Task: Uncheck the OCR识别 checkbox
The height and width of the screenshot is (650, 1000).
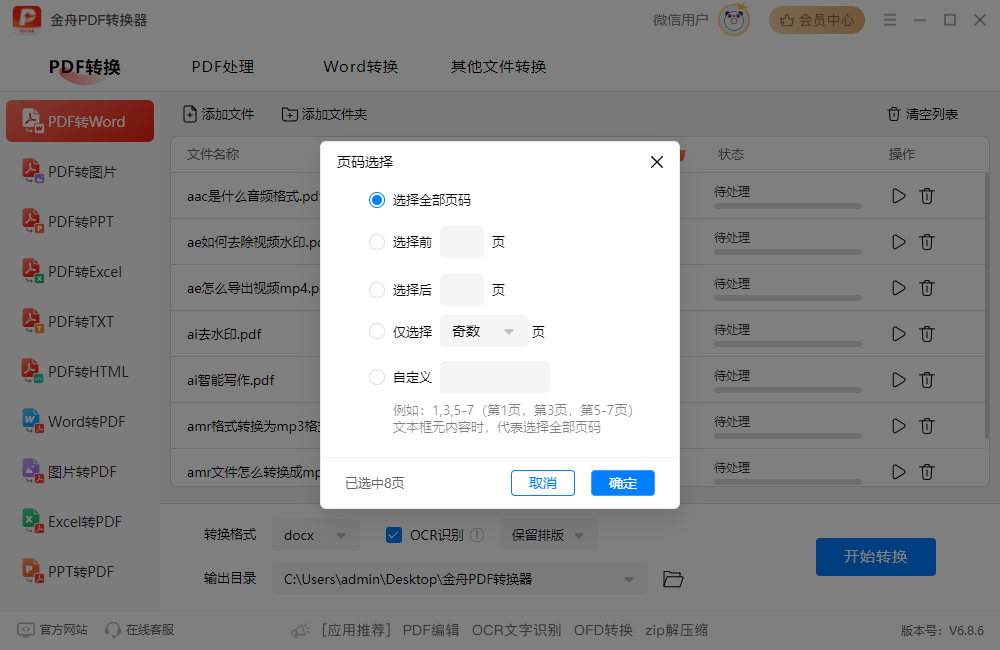Action: pos(393,535)
